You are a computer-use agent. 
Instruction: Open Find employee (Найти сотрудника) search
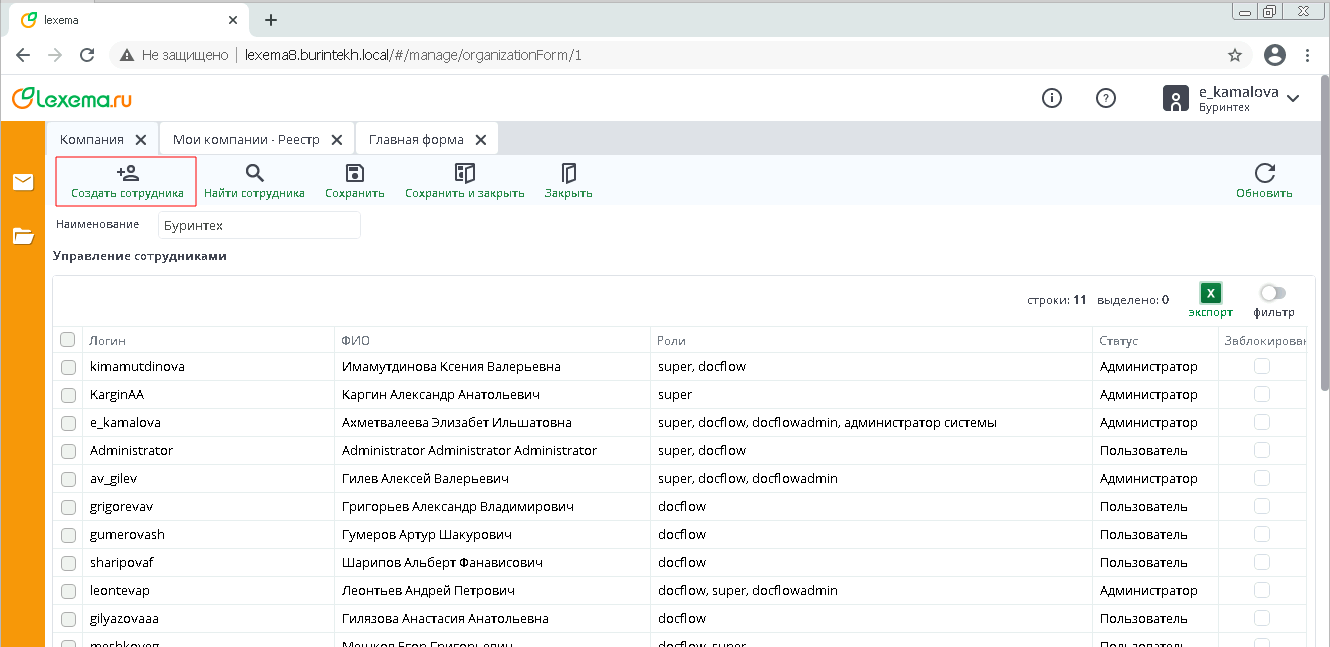click(x=254, y=174)
